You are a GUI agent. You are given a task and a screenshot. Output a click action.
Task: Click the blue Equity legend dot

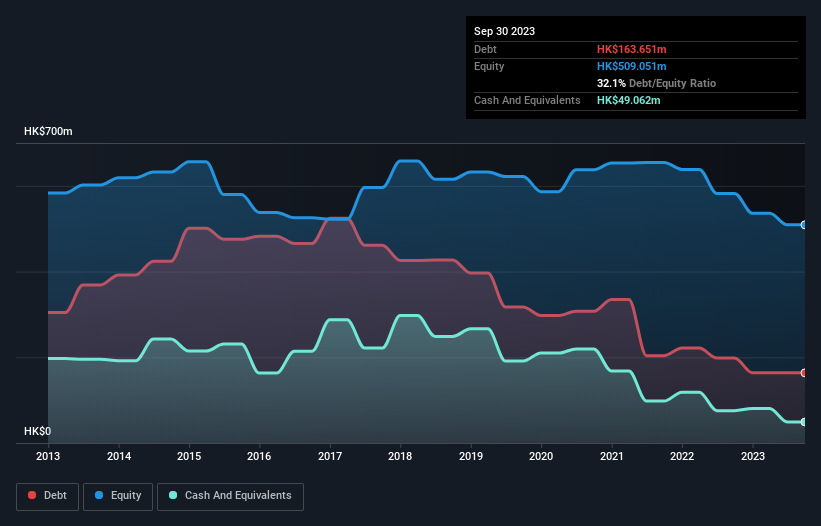pyautogui.click(x=99, y=495)
